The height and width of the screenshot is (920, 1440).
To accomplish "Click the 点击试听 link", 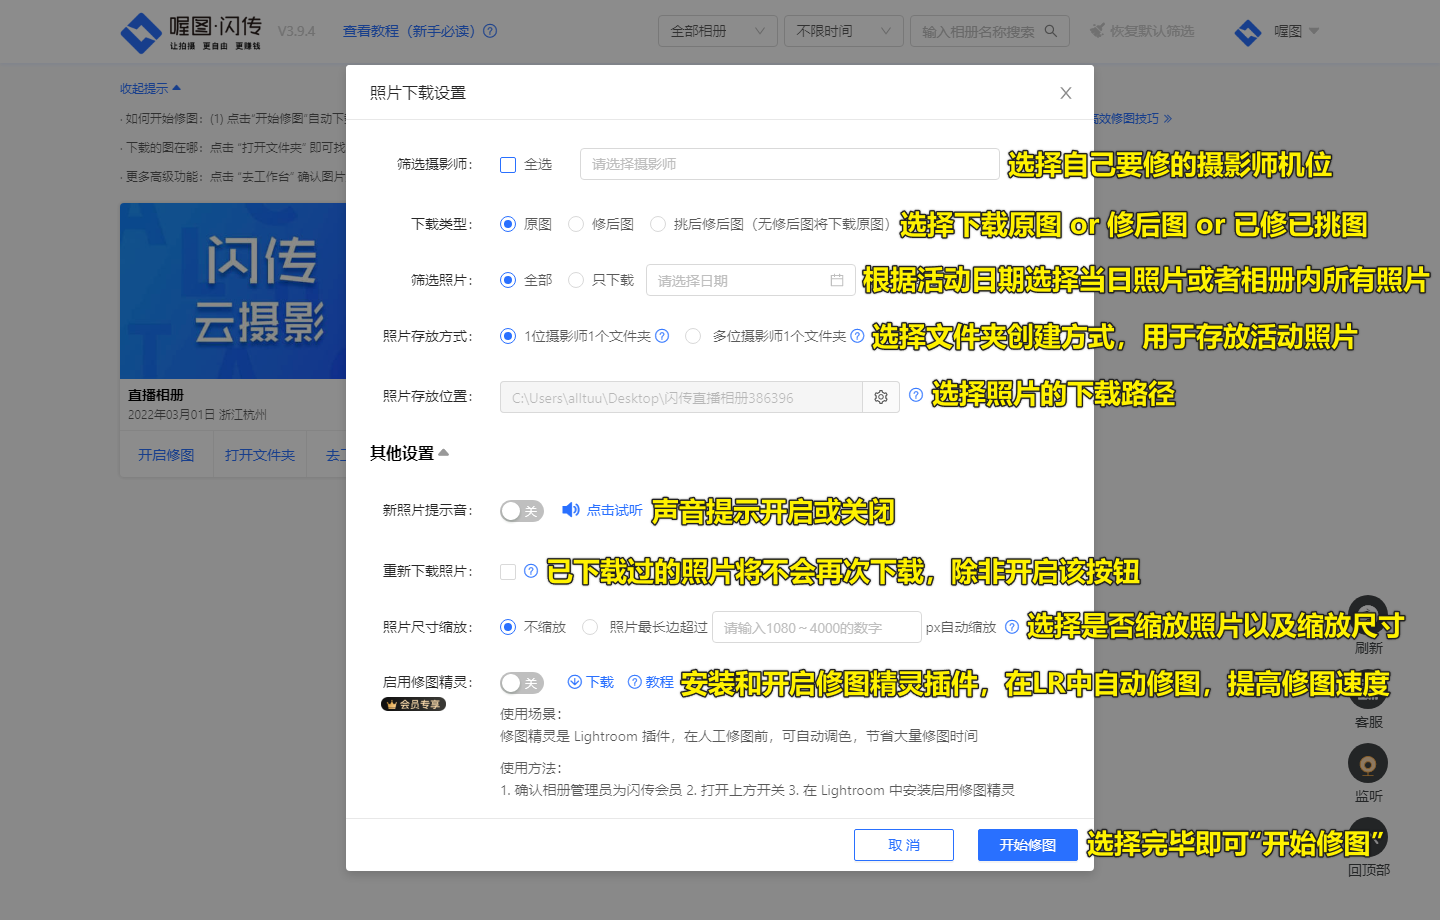I will click(614, 510).
